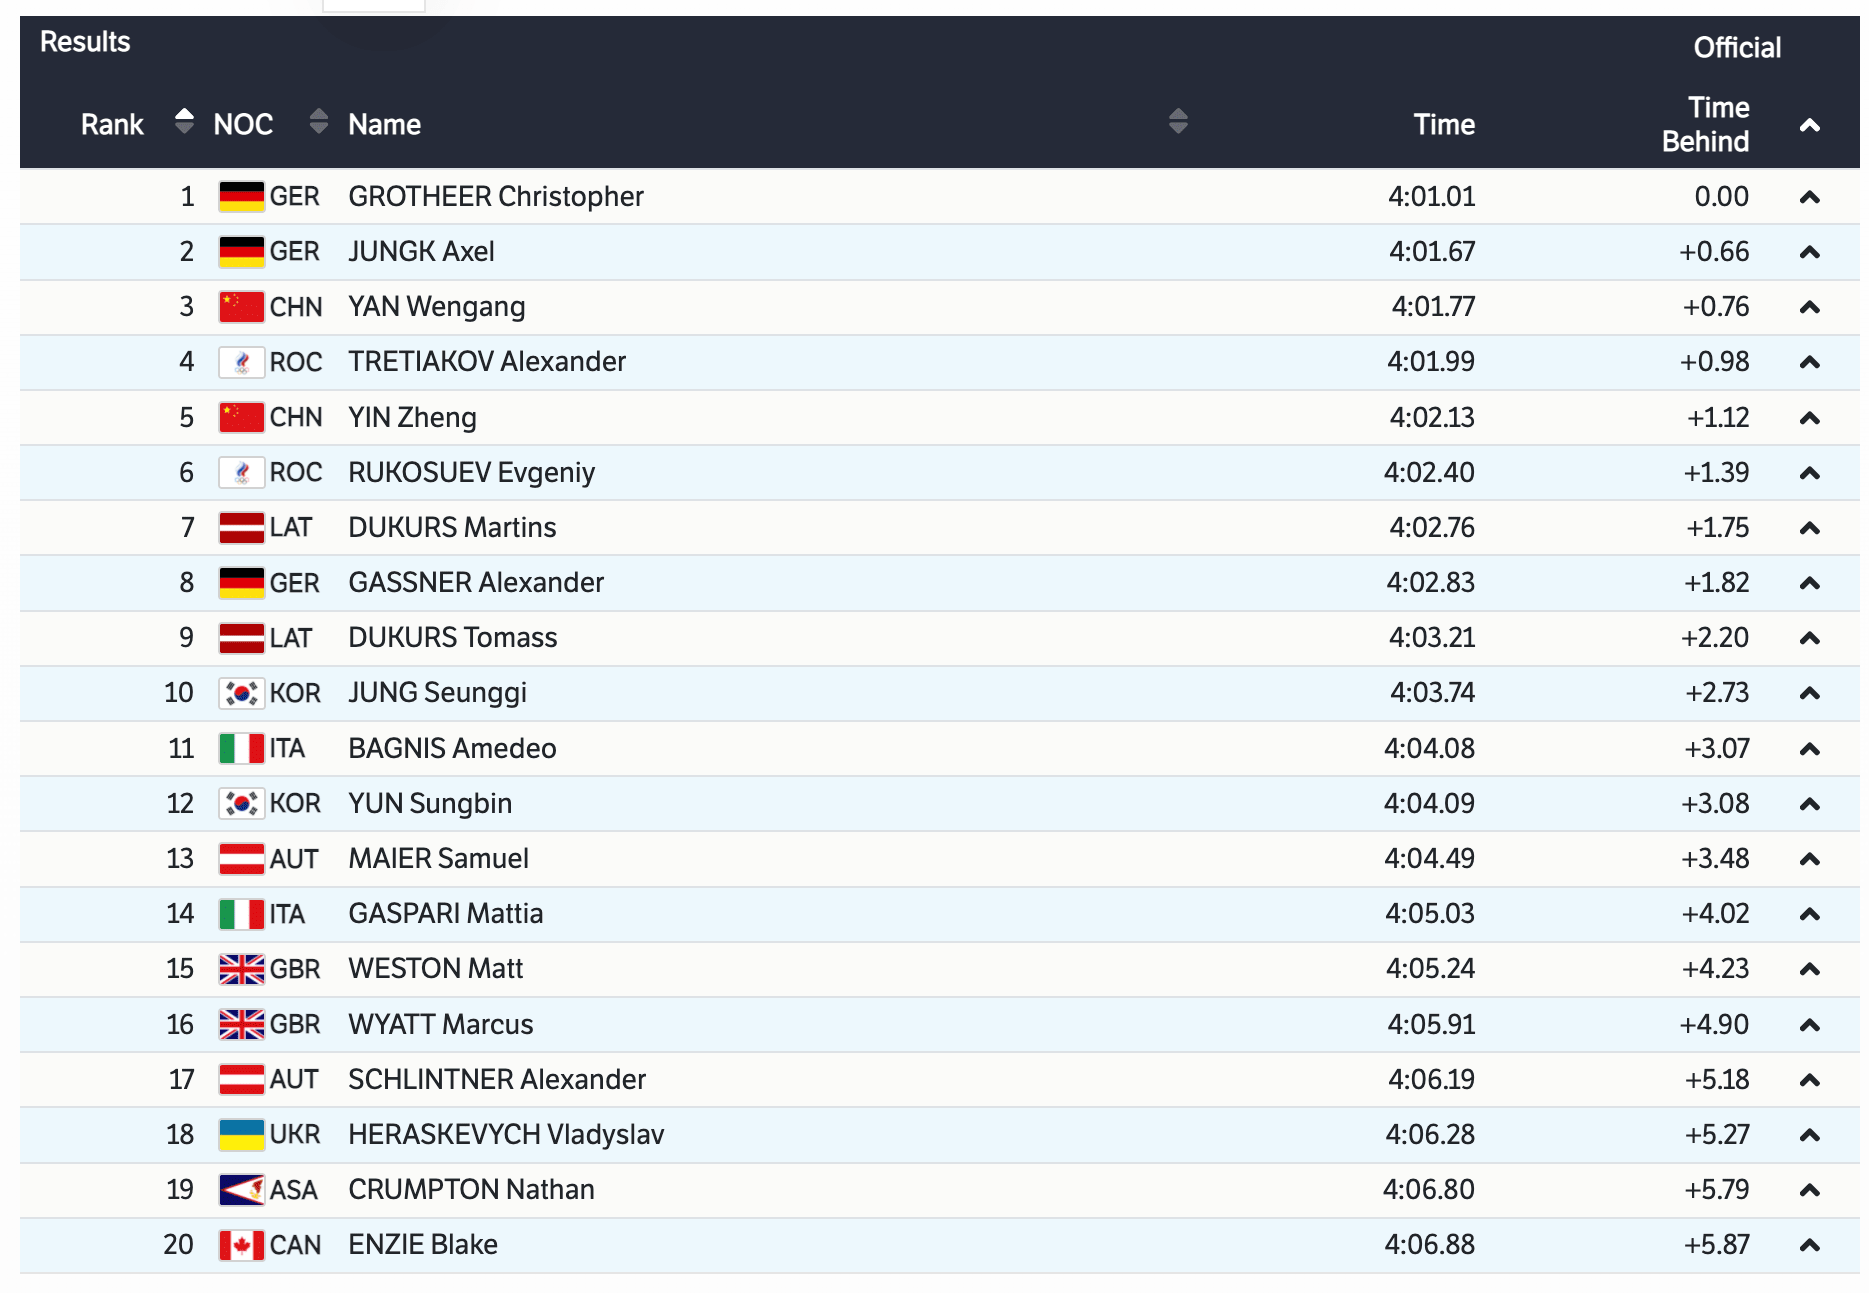Click the Name column sort arrows
Screen dimensions: 1869x1294
tap(1178, 122)
